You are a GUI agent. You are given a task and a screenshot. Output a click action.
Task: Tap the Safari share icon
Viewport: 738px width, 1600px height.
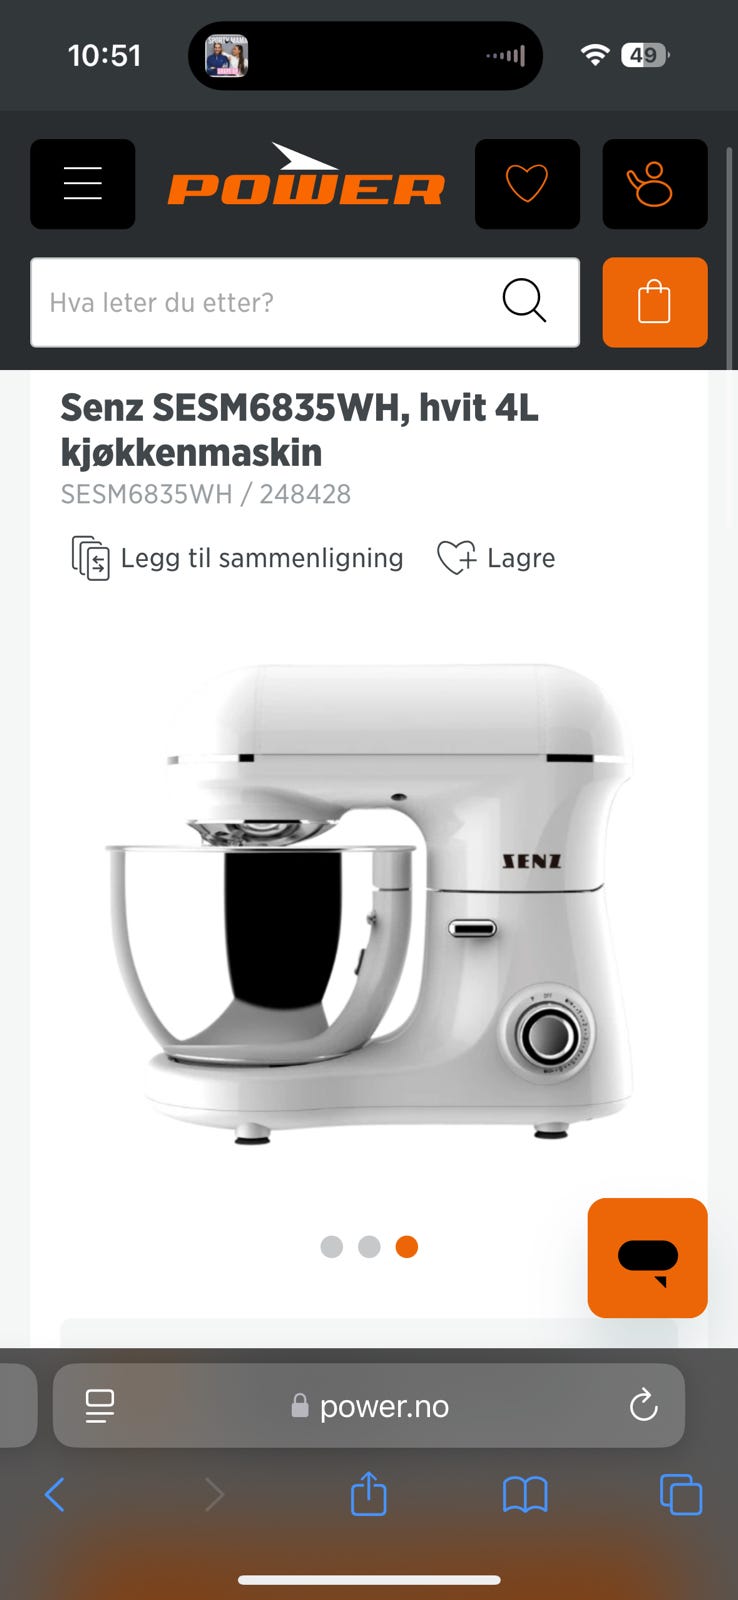368,1494
